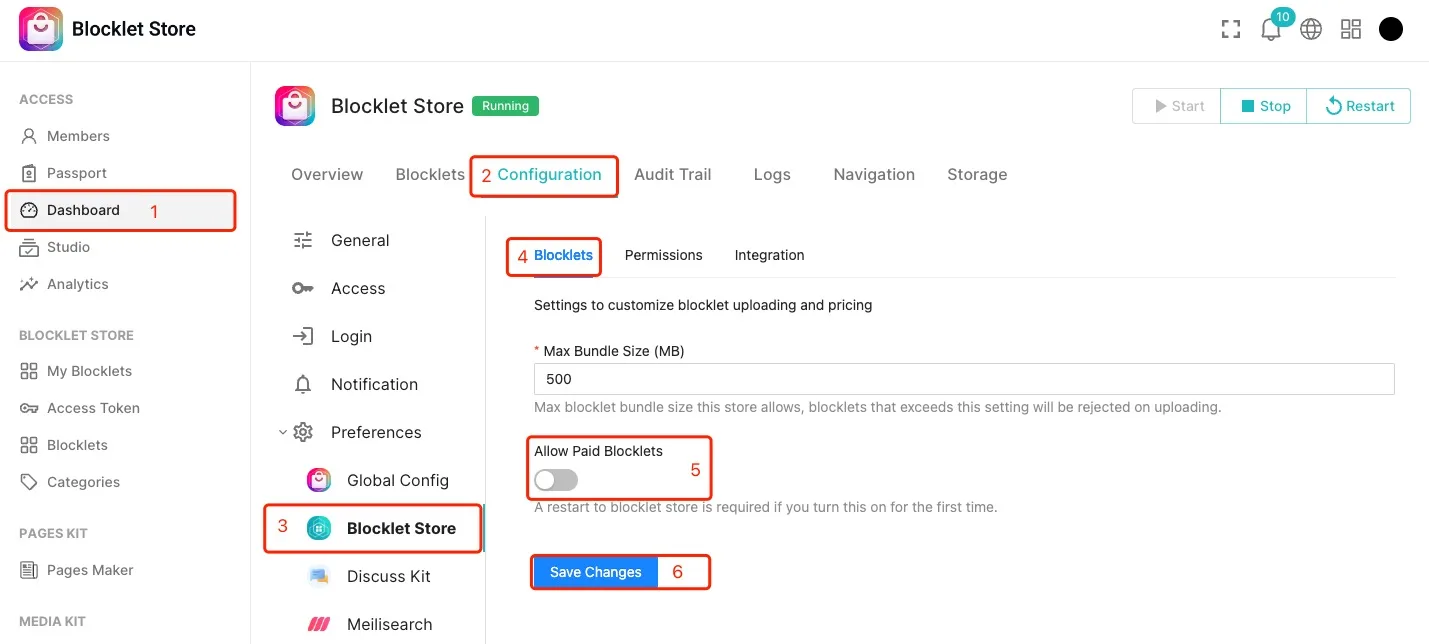Open notifications bell icon

tap(1271, 30)
